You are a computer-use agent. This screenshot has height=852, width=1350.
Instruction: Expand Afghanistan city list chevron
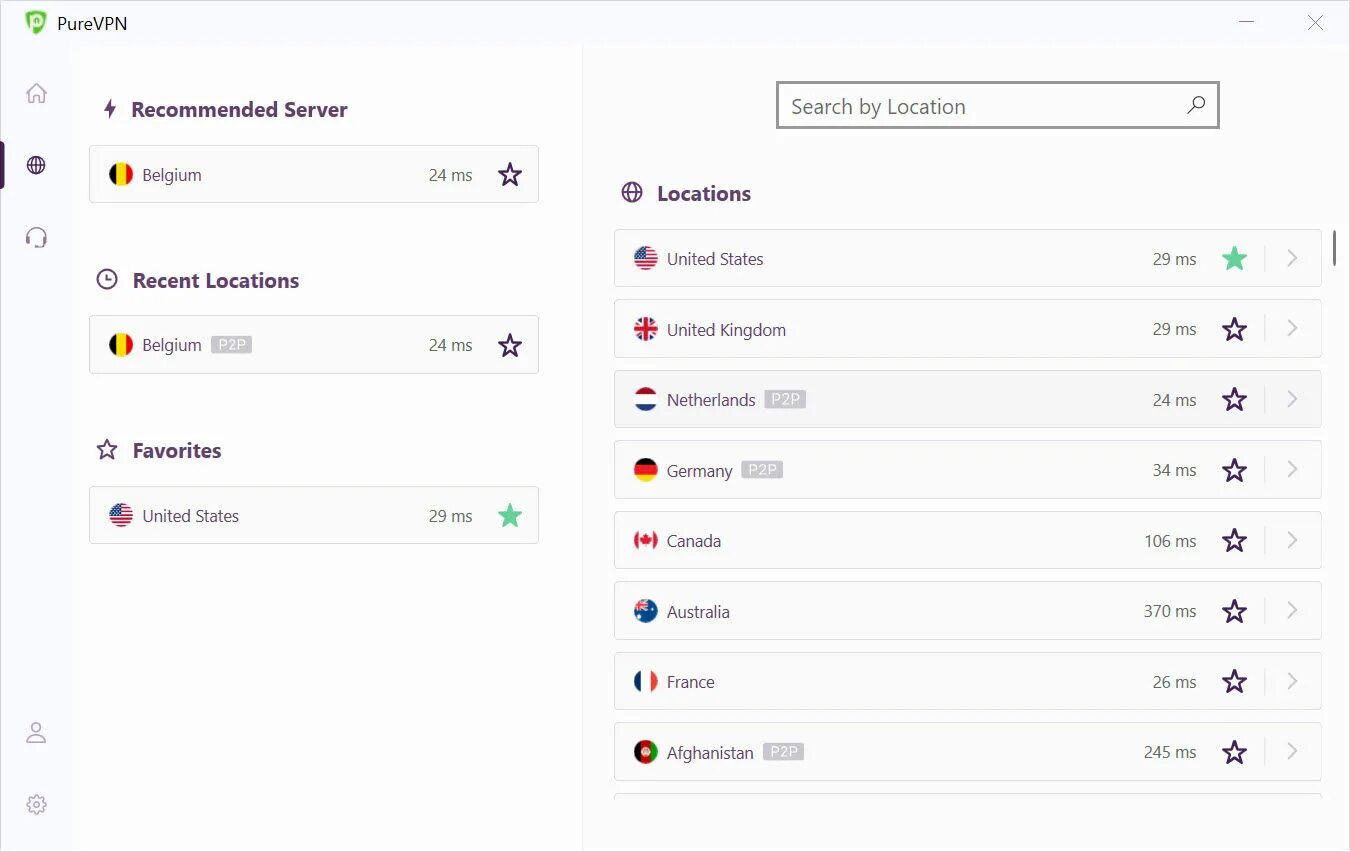1292,751
